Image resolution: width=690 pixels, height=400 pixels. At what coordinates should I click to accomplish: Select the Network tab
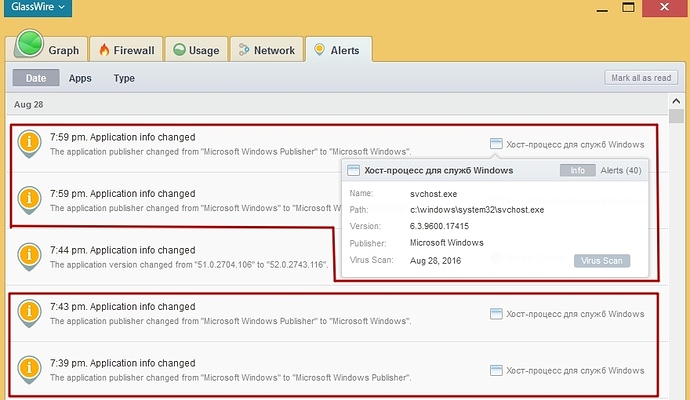pyautogui.click(x=266, y=50)
